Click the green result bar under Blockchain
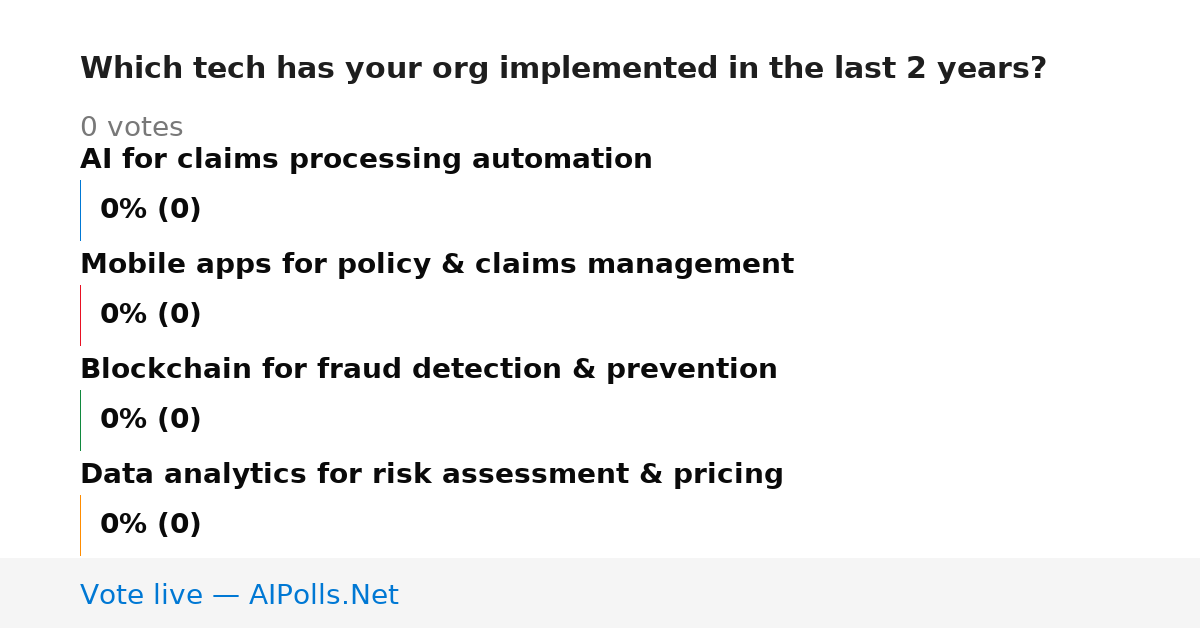Viewport: 1200px width, 628px height. click(x=80, y=420)
